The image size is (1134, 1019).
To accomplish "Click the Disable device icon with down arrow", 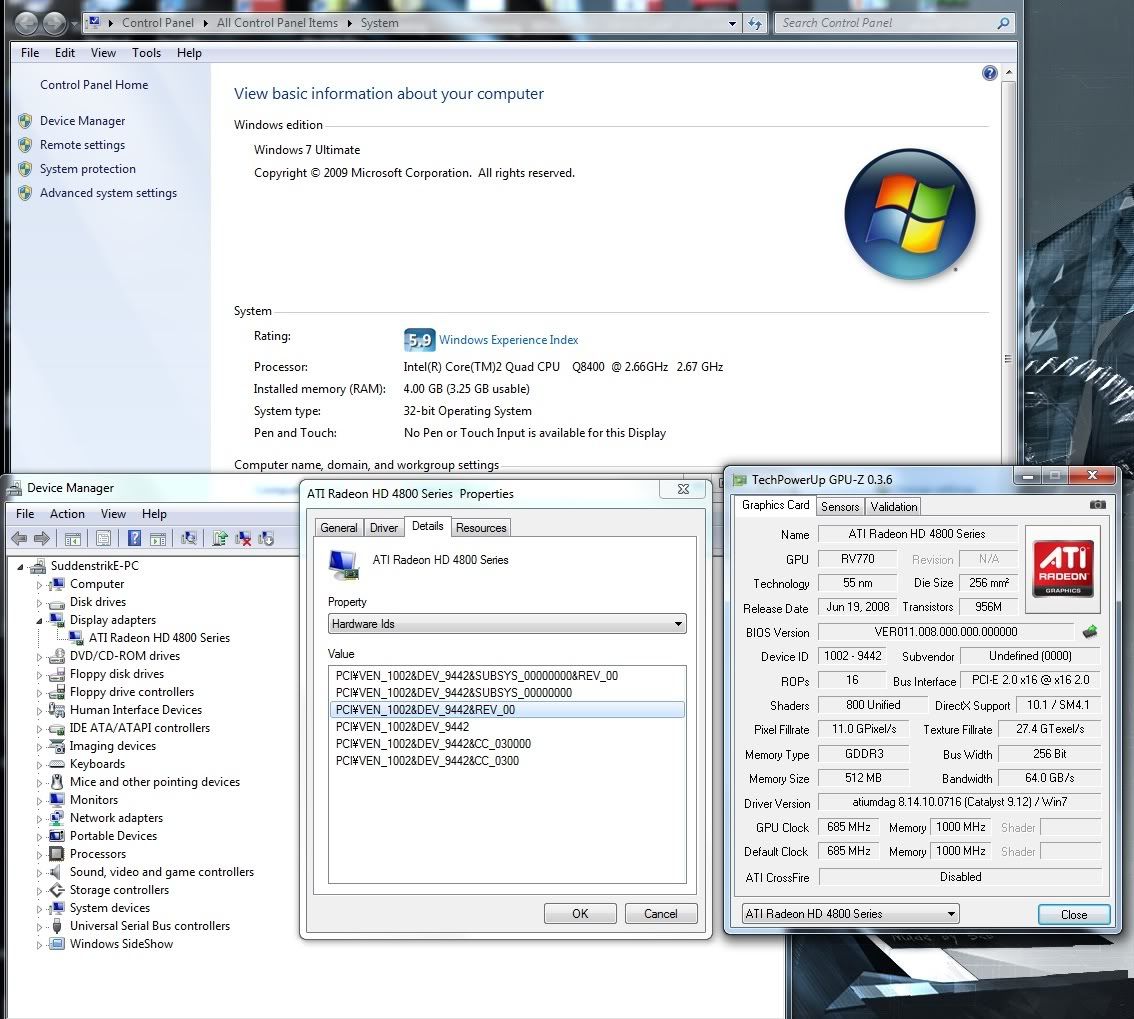I will point(266,538).
